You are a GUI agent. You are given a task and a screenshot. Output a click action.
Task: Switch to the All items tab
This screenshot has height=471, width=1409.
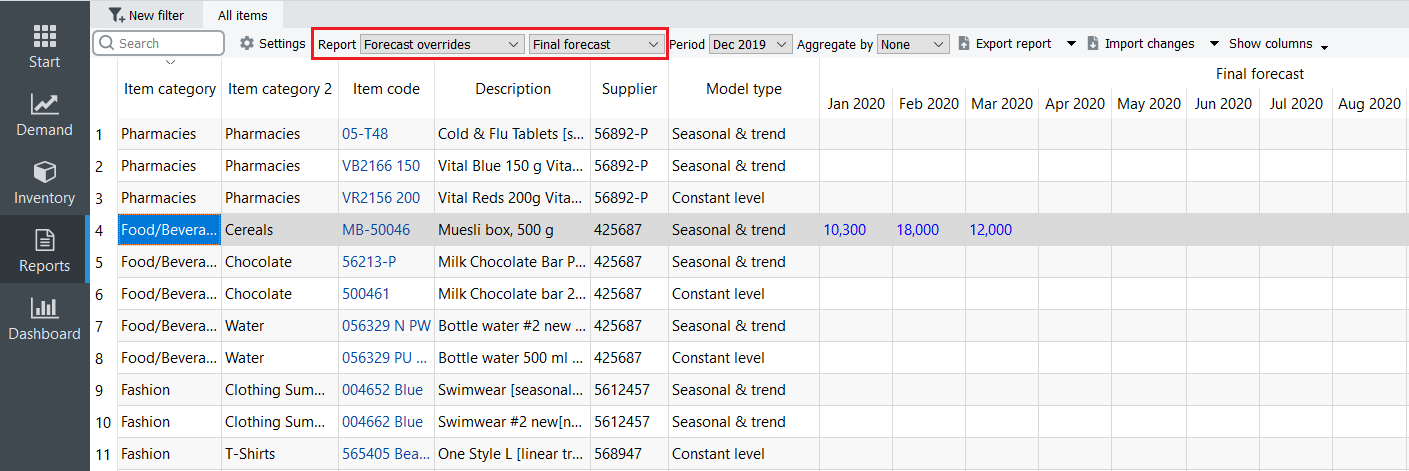(x=243, y=15)
